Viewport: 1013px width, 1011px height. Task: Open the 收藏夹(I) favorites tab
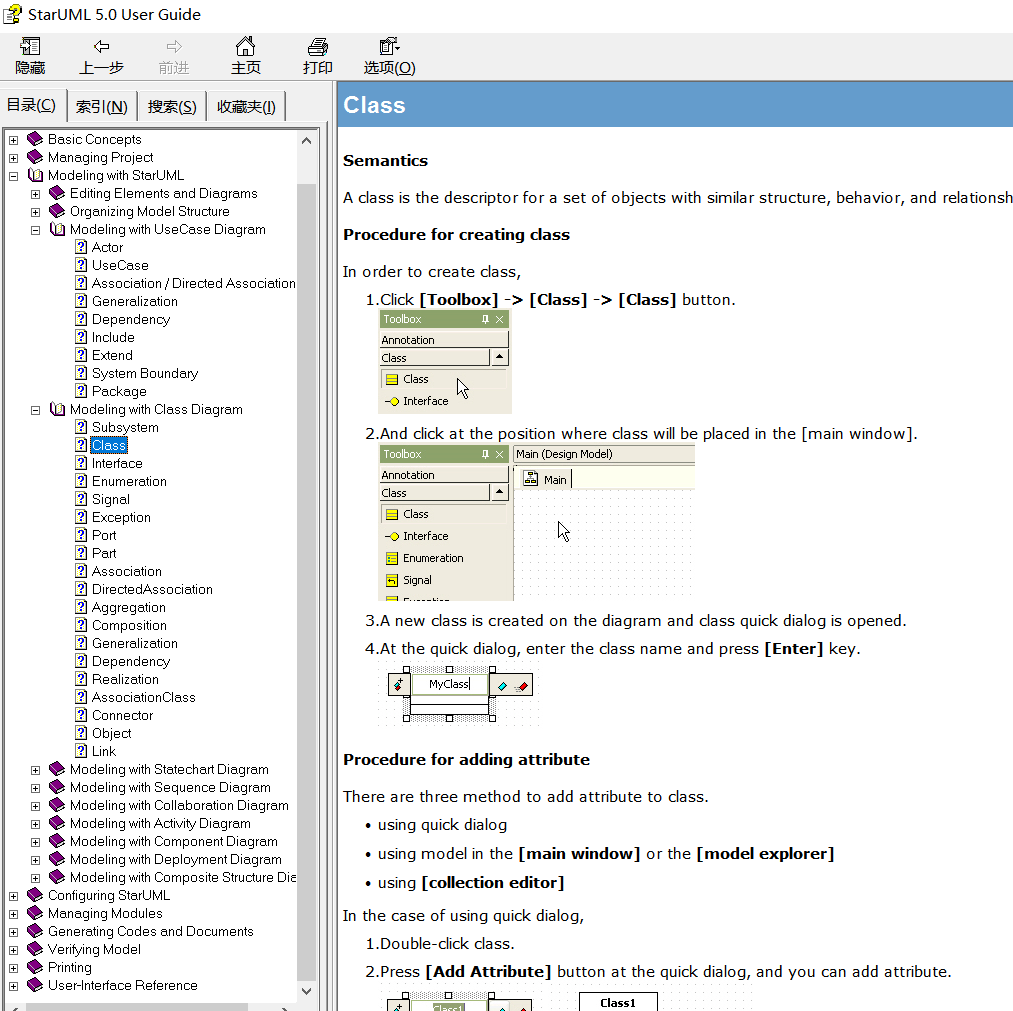(x=246, y=107)
